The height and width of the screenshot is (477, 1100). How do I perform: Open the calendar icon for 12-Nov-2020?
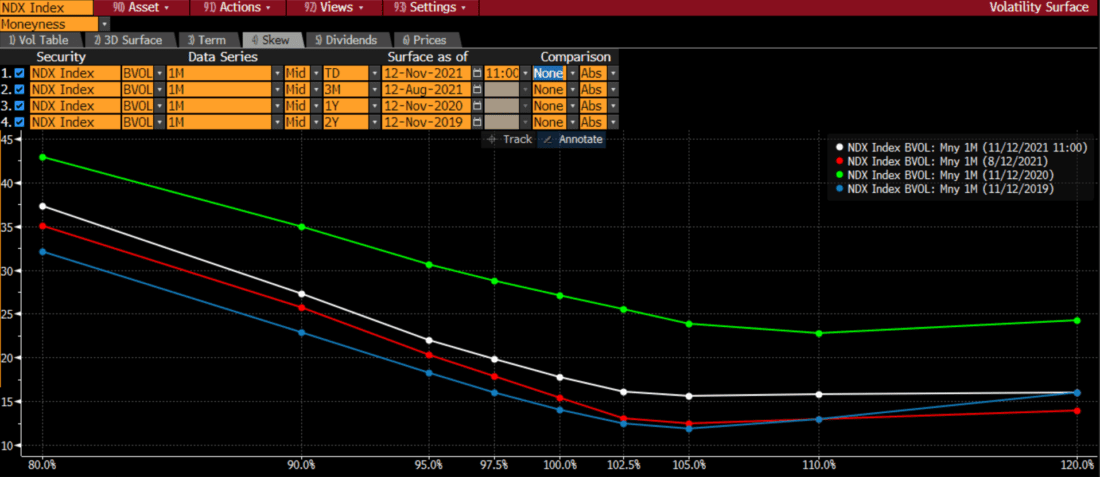[x=478, y=106]
